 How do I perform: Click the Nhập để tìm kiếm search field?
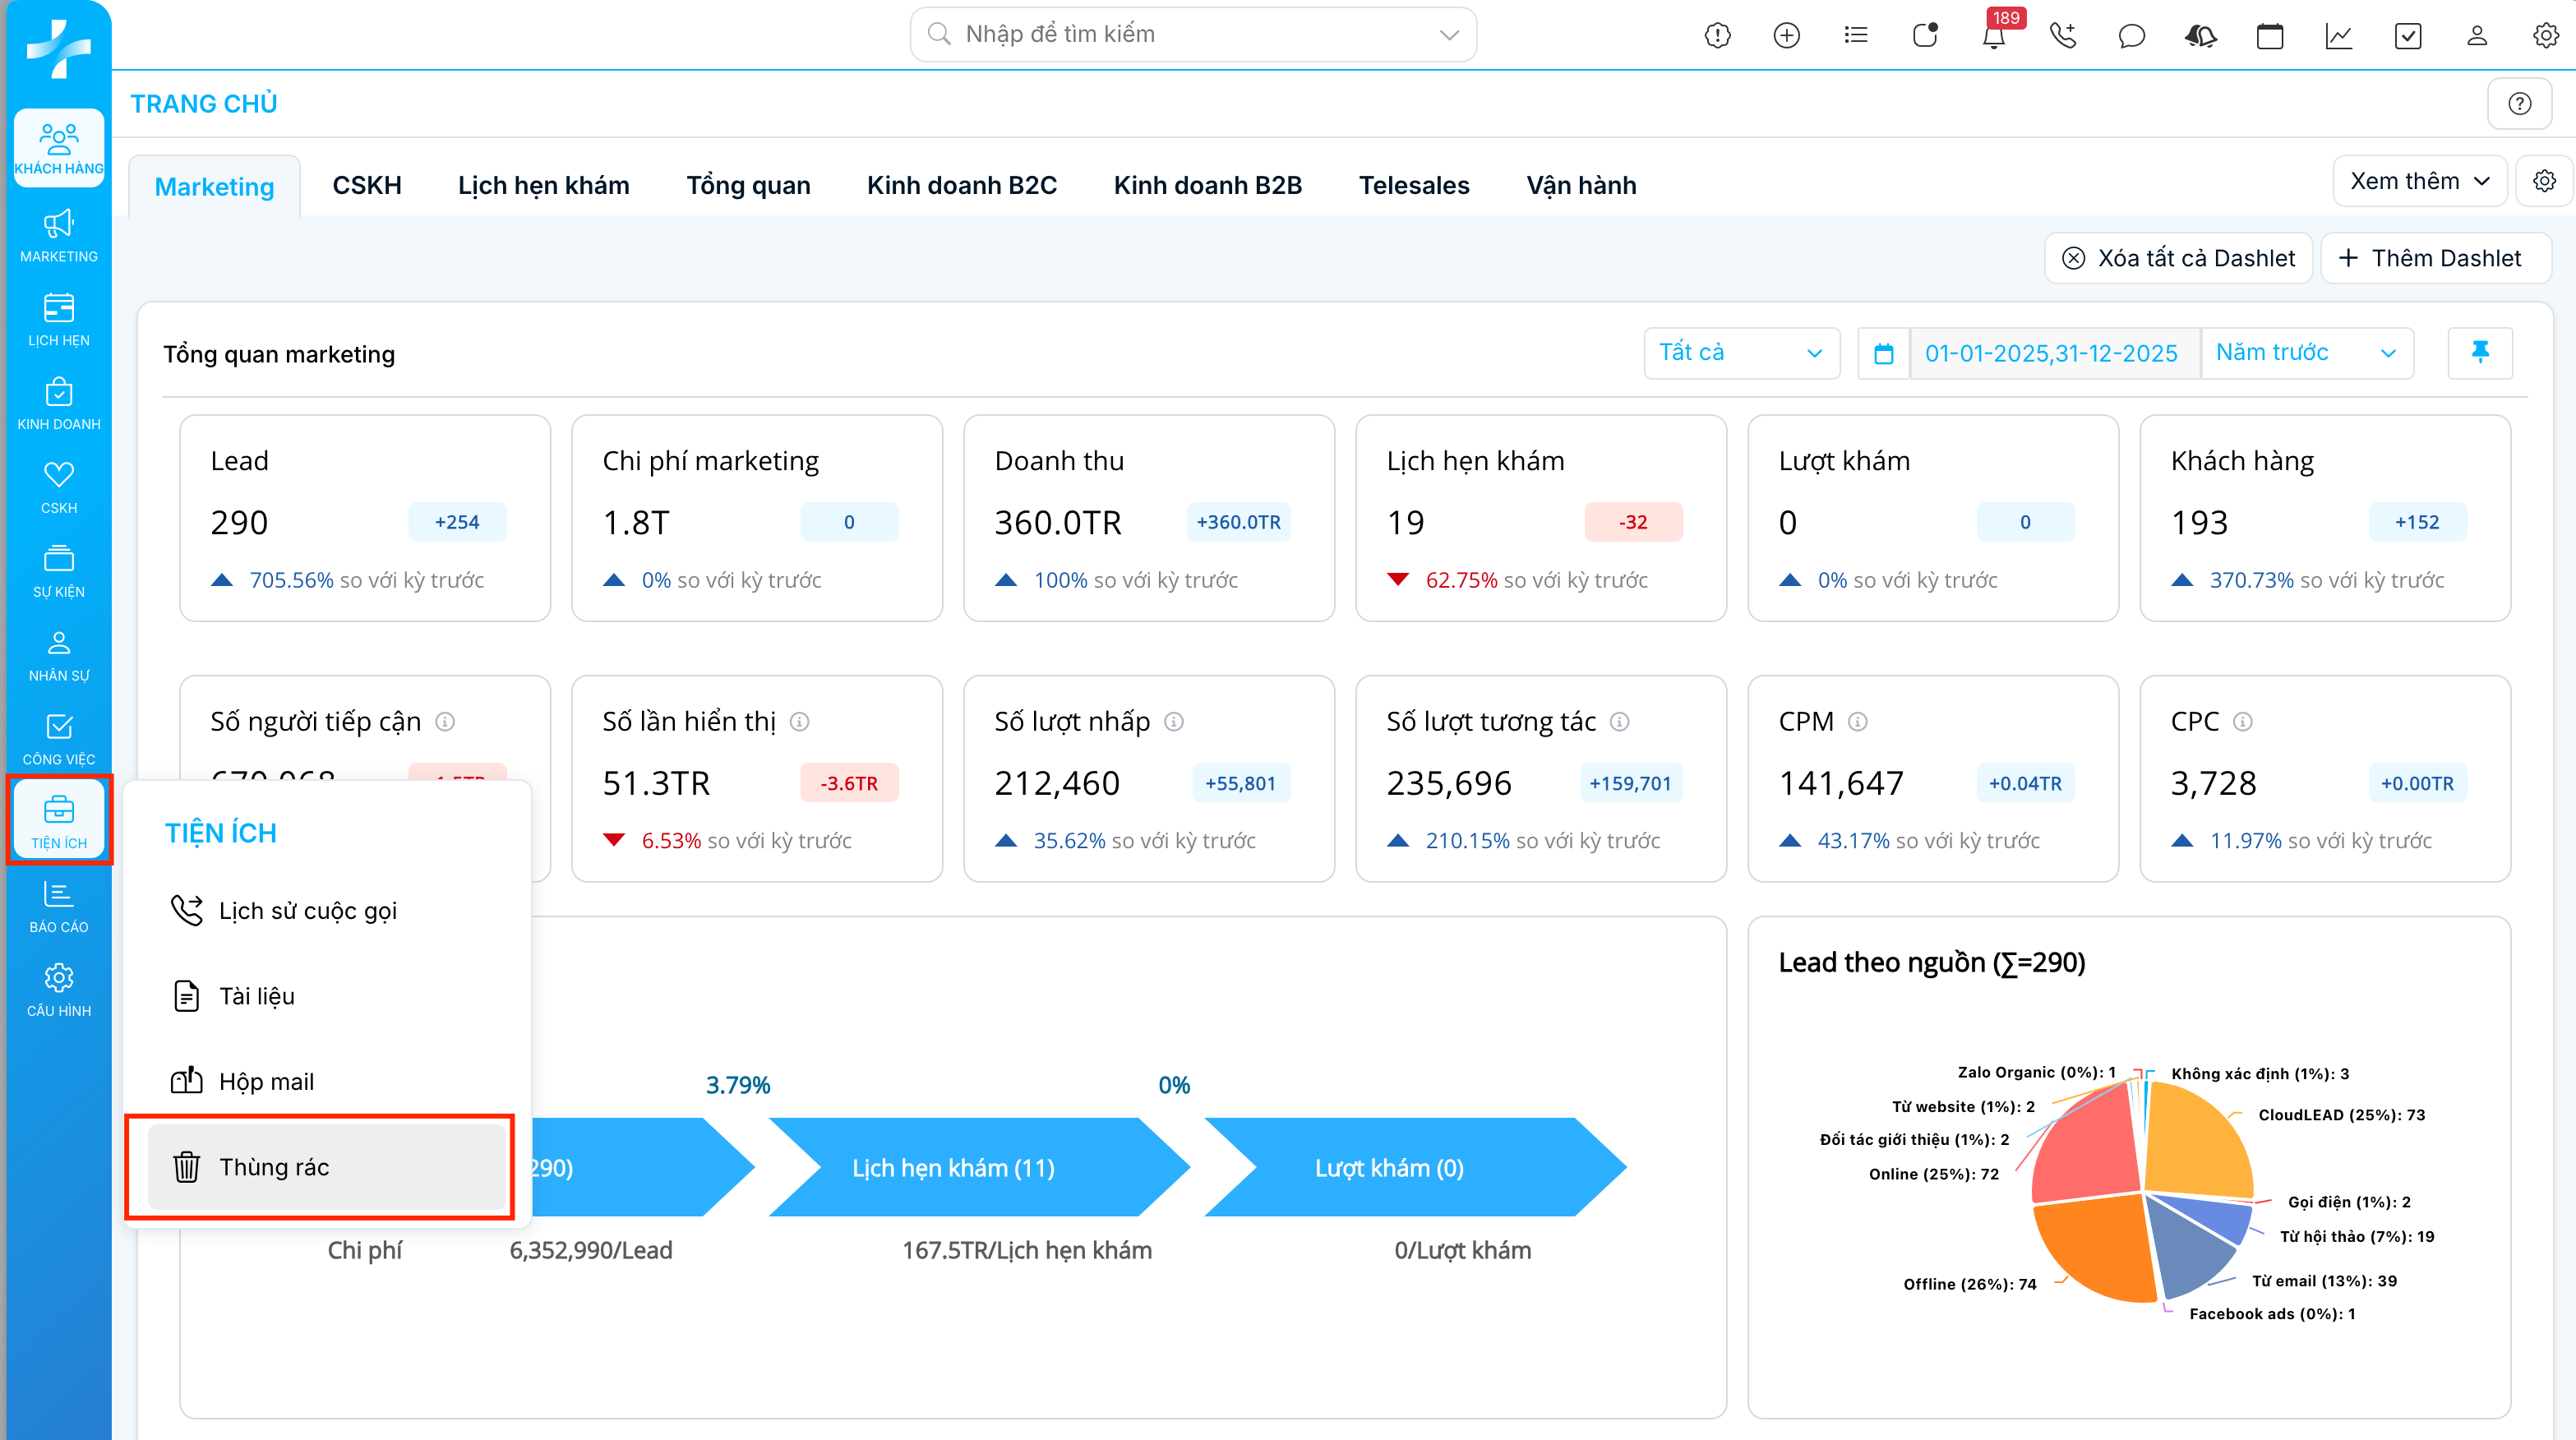pos(1192,35)
